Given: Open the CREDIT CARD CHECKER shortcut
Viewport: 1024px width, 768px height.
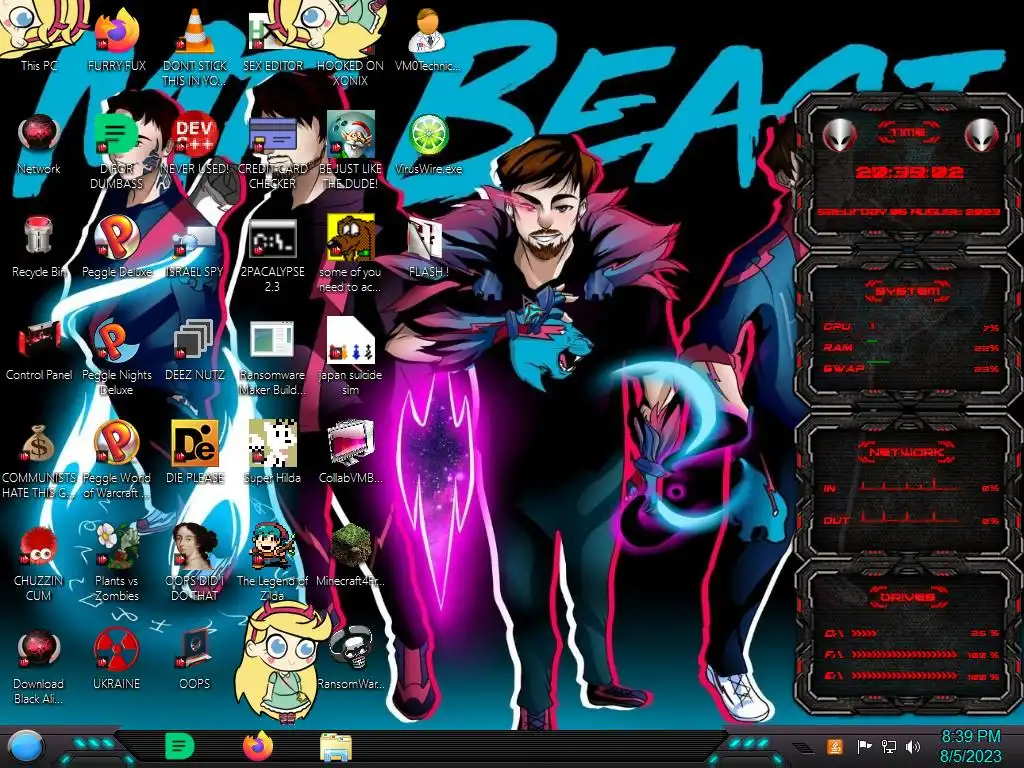Looking at the screenshot, I should tap(272, 150).
